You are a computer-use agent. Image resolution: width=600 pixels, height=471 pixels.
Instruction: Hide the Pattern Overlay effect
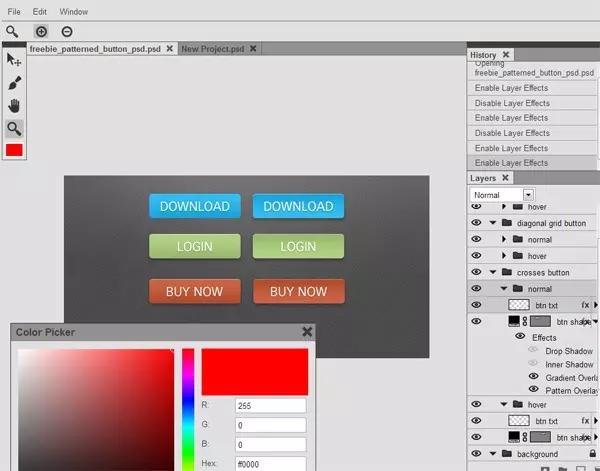[533, 390]
